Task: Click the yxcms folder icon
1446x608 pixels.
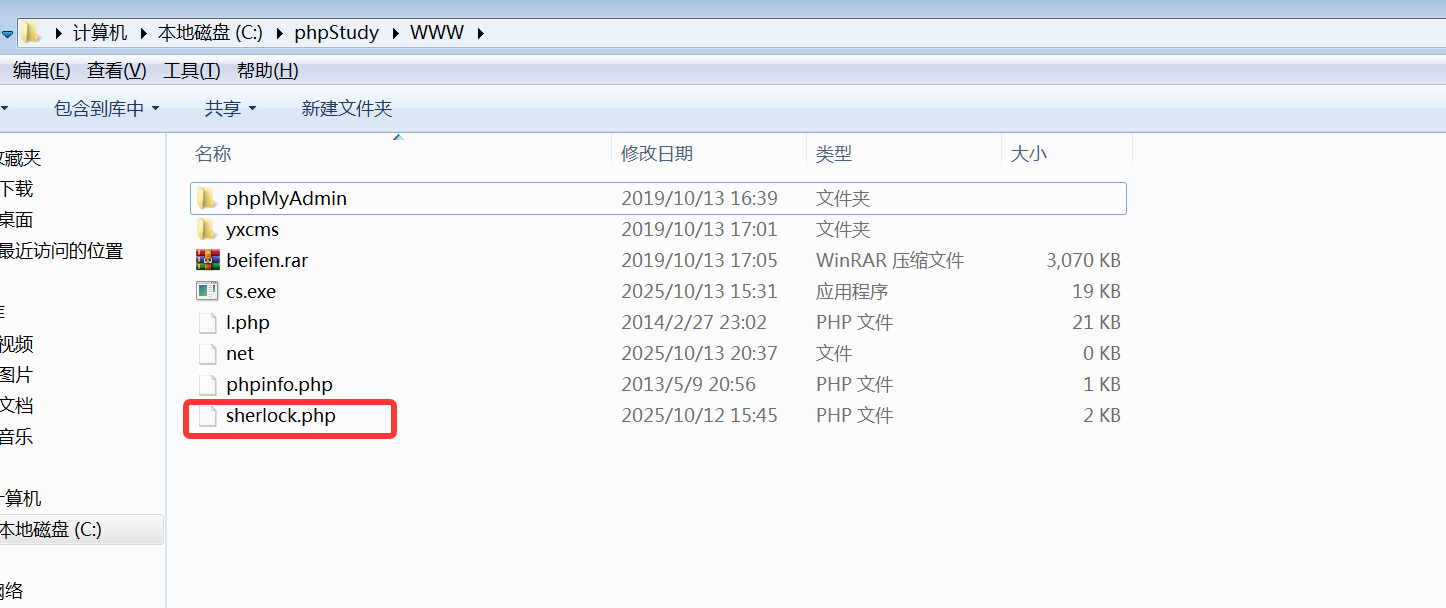Action: pos(207,229)
